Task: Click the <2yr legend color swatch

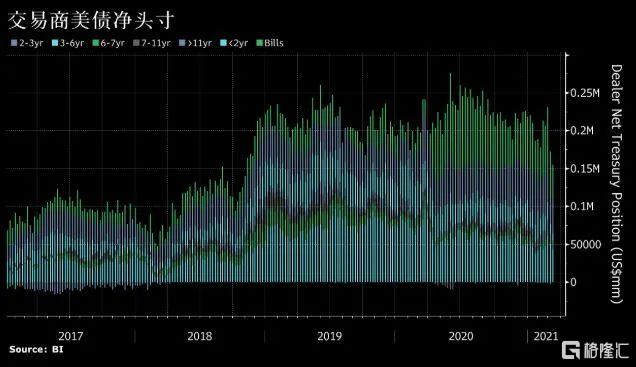Action: click(223, 43)
